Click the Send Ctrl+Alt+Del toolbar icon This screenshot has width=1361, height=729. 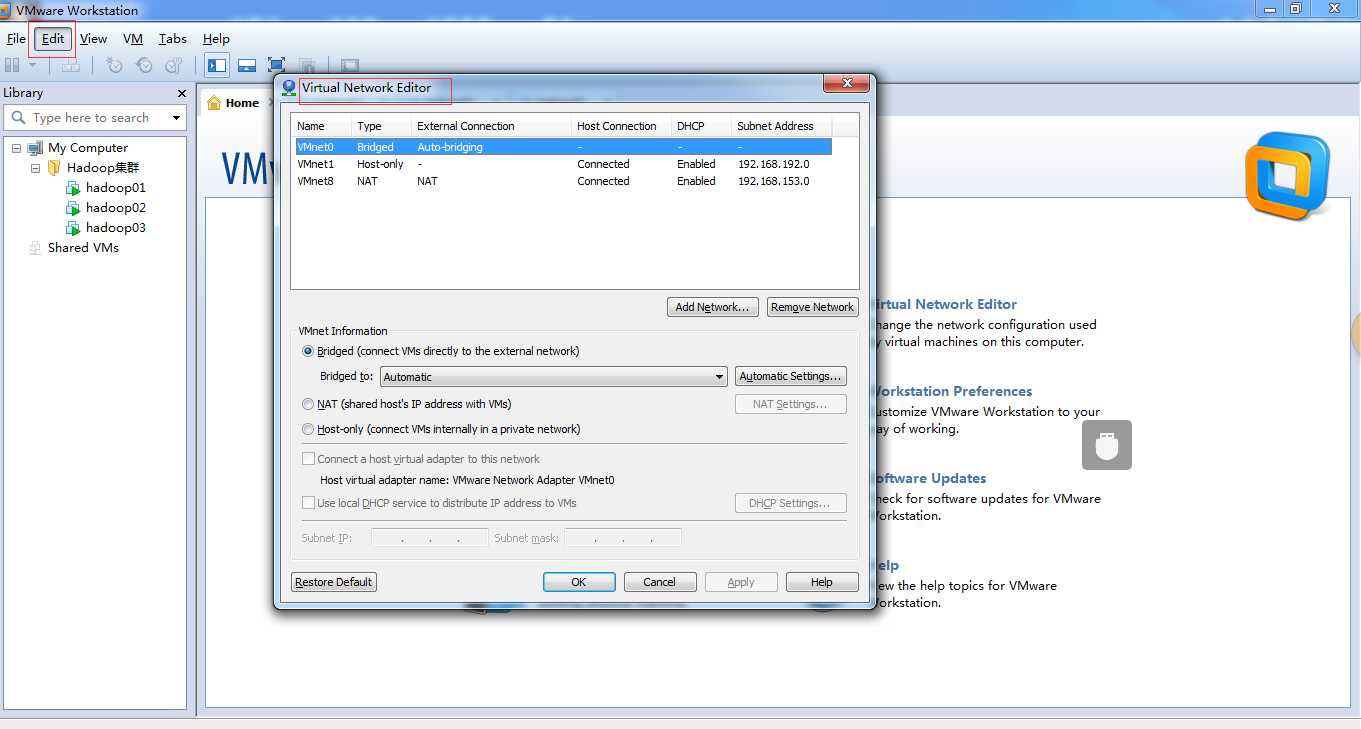[70, 65]
